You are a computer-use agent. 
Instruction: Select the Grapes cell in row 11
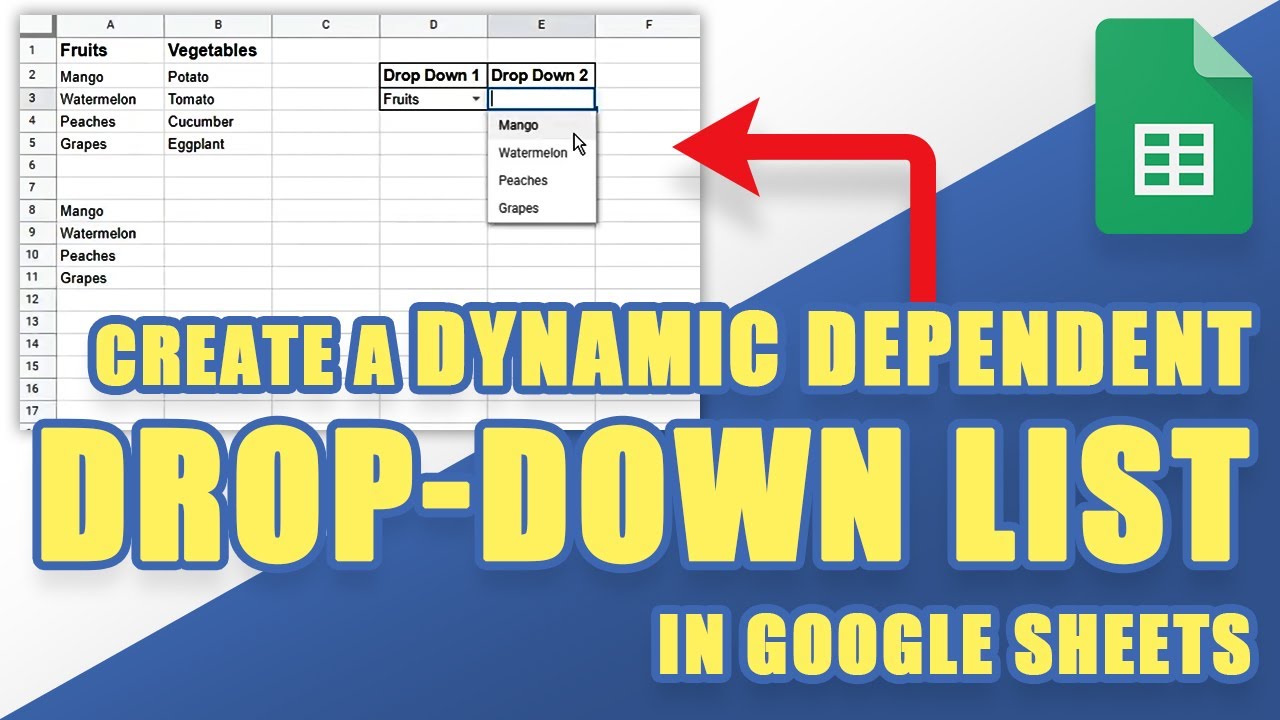coord(110,278)
